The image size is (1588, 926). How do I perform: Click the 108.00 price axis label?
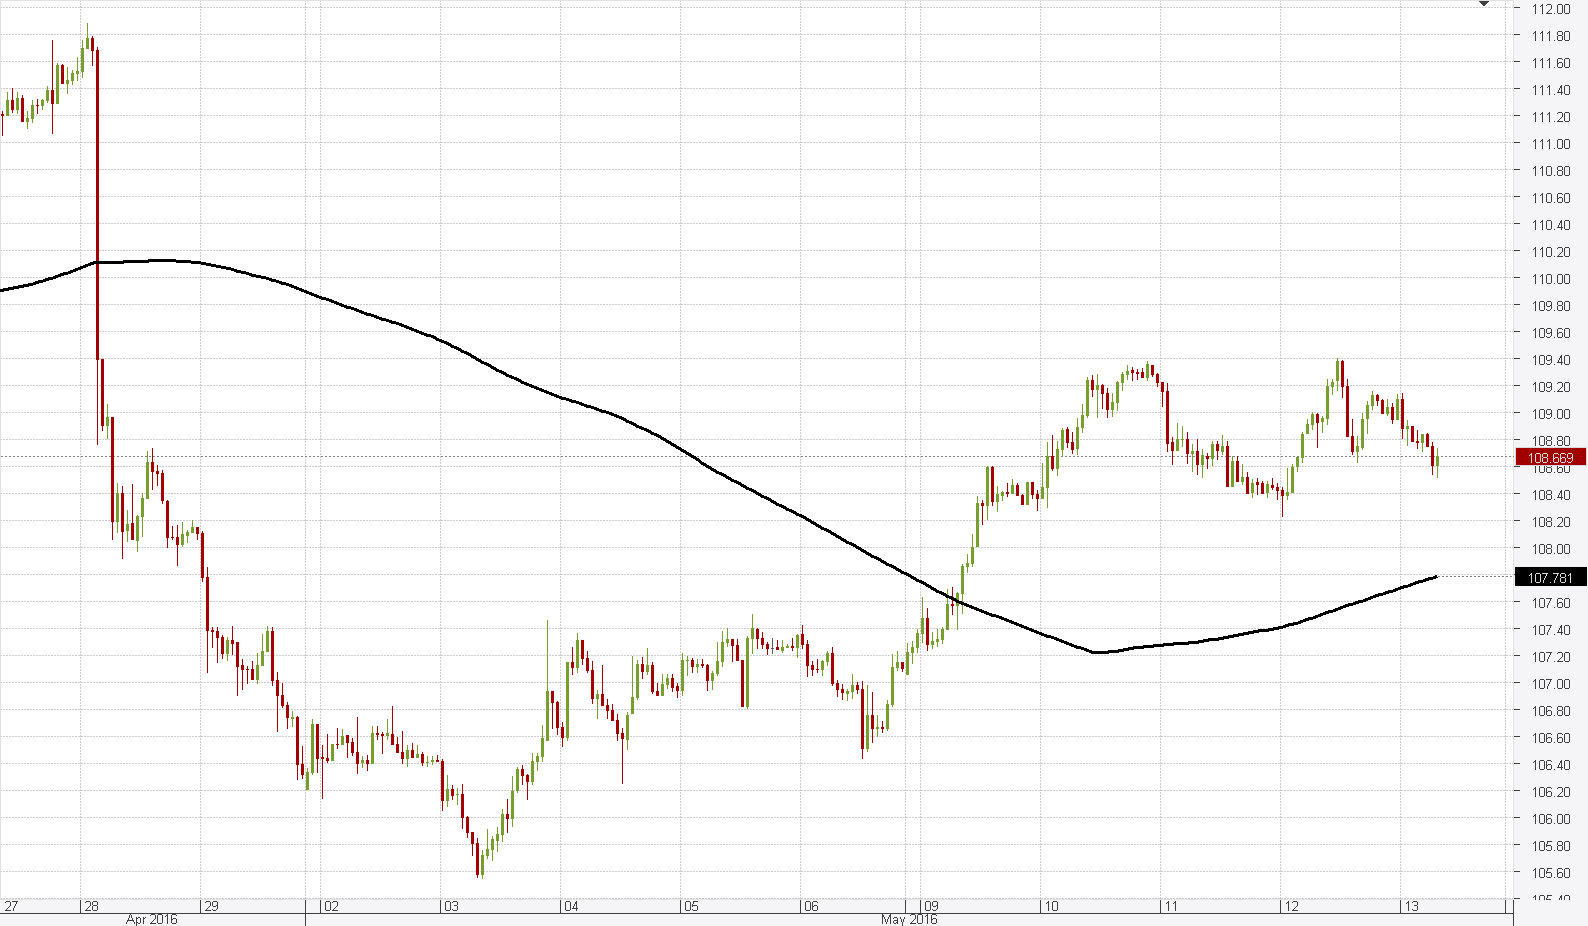tap(1550, 549)
